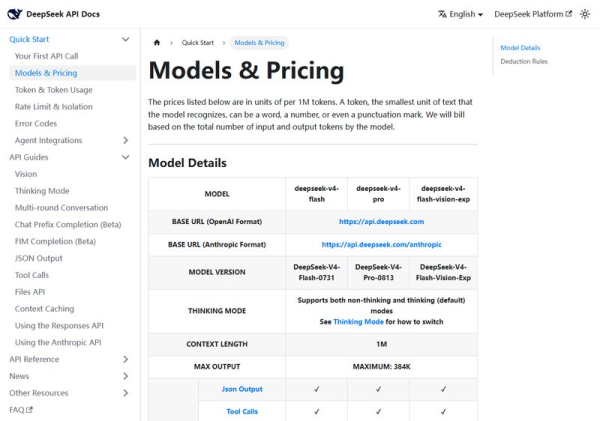Open the Context Caching guide
This screenshot has width=600, height=421.
44,309
